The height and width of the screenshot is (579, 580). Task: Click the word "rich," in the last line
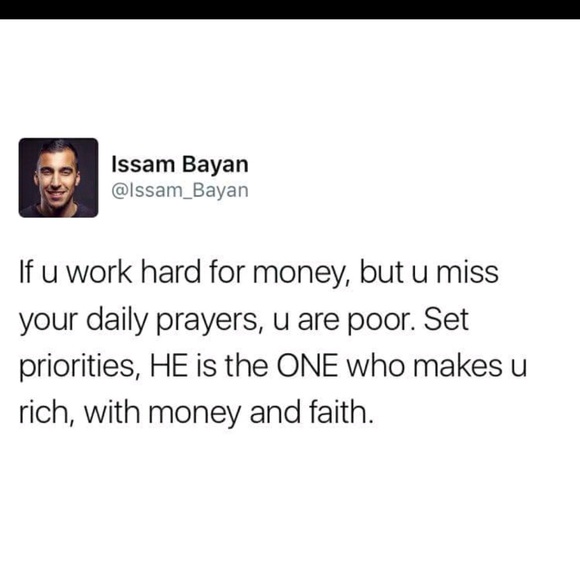(x=47, y=412)
